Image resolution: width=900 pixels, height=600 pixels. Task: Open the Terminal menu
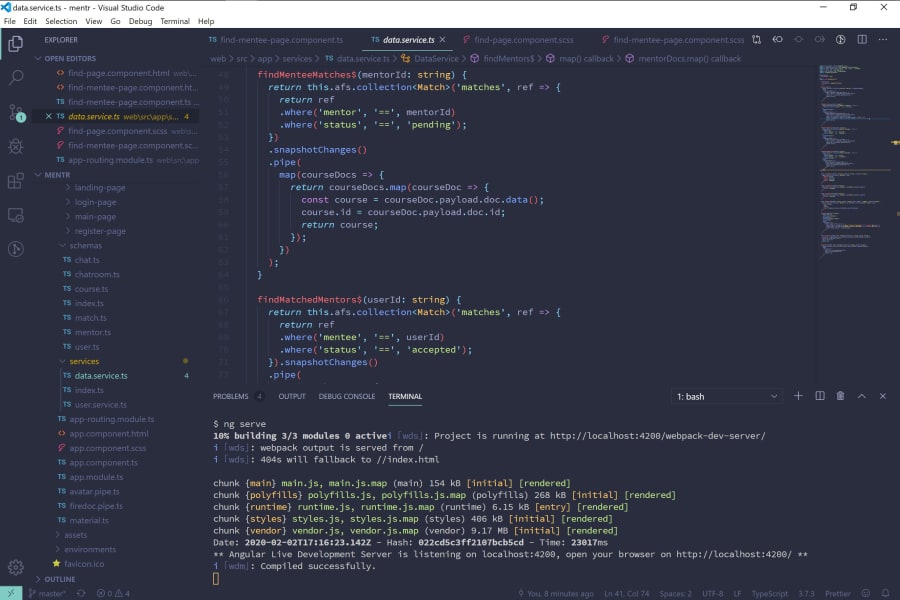pos(174,21)
